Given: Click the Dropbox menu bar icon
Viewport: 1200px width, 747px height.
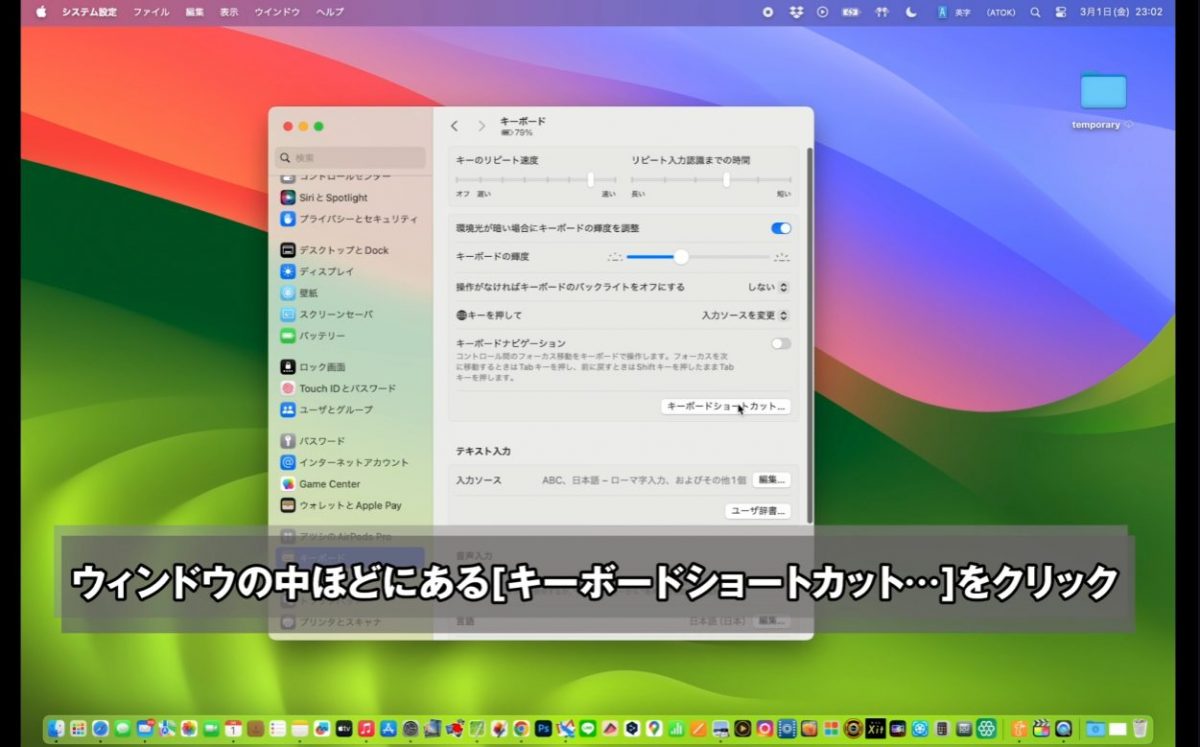Looking at the screenshot, I should [796, 12].
